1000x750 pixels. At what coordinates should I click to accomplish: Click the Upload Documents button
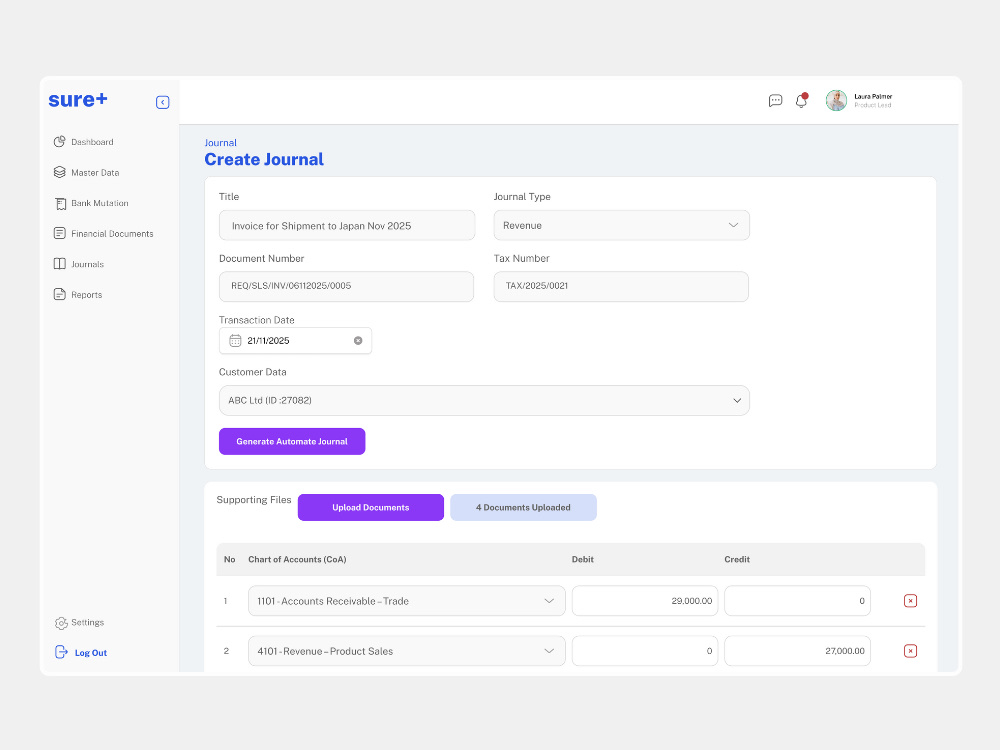(x=371, y=508)
